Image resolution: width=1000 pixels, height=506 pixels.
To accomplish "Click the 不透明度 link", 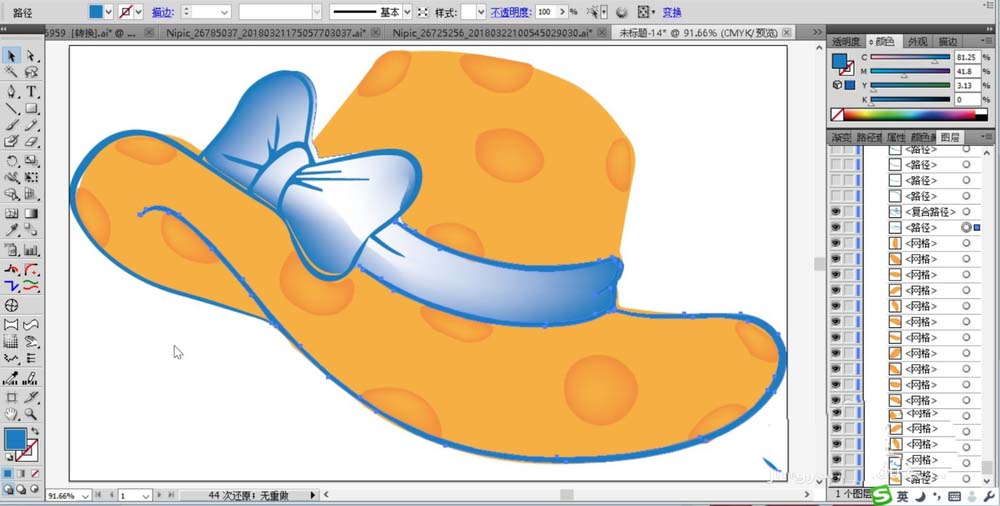I will click(x=511, y=12).
